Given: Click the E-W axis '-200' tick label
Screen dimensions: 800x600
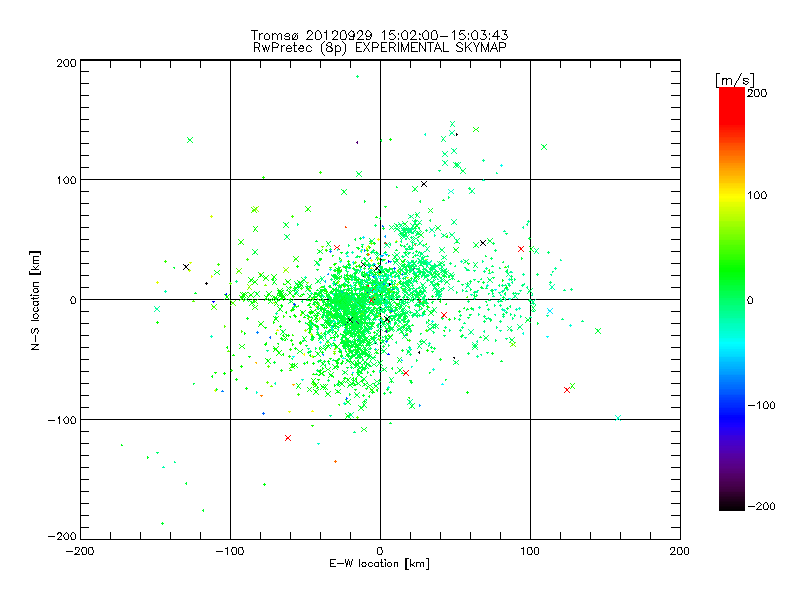Looking at the screenshot, I should pyautogui.click(x=80, y=551).
